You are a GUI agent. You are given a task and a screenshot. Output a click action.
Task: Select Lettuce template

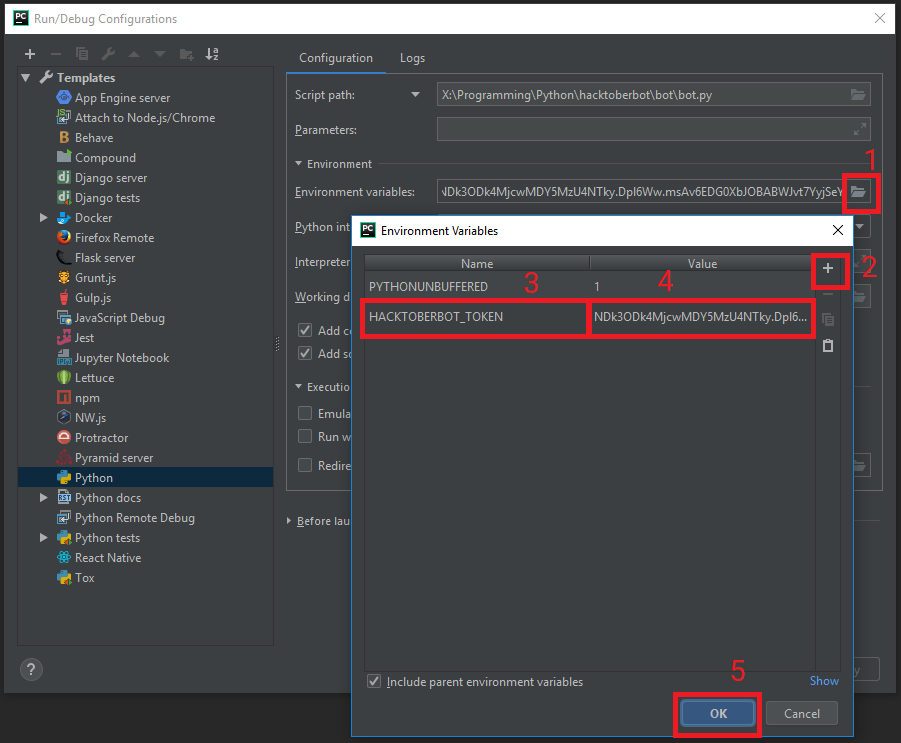[86, 378]
